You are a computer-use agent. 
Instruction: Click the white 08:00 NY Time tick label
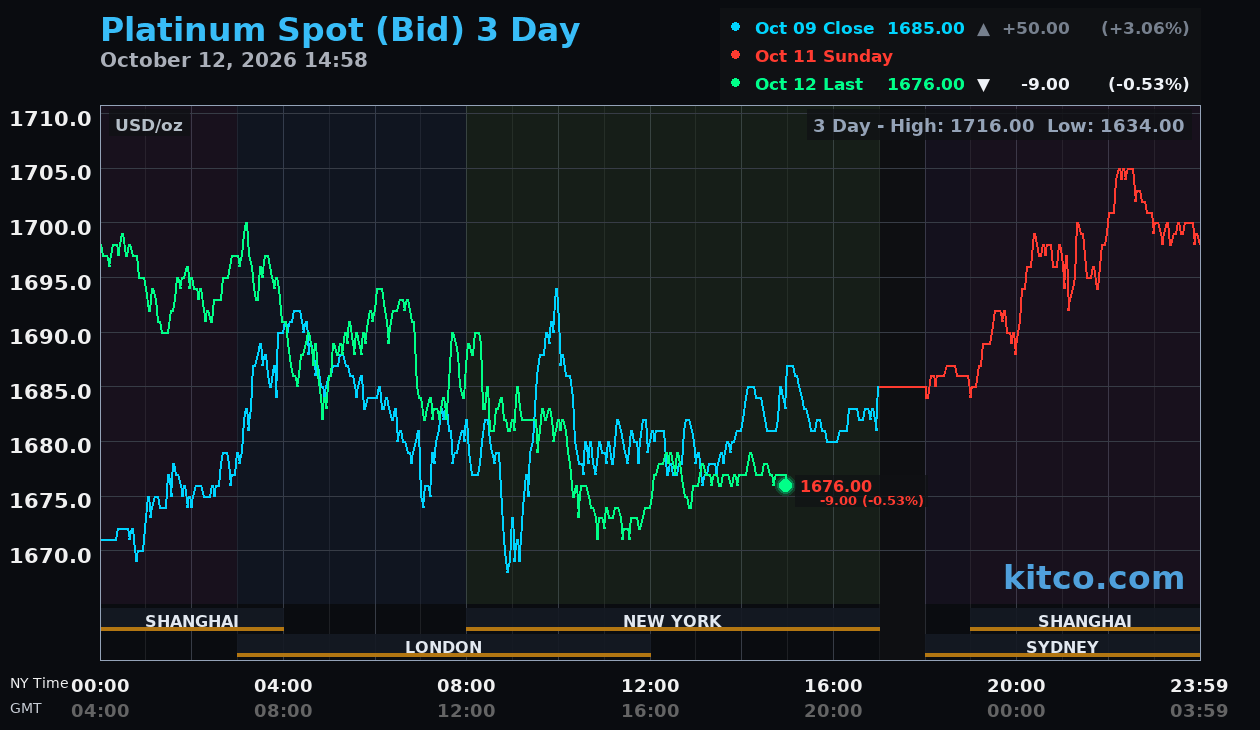click(x=466, y=686)
